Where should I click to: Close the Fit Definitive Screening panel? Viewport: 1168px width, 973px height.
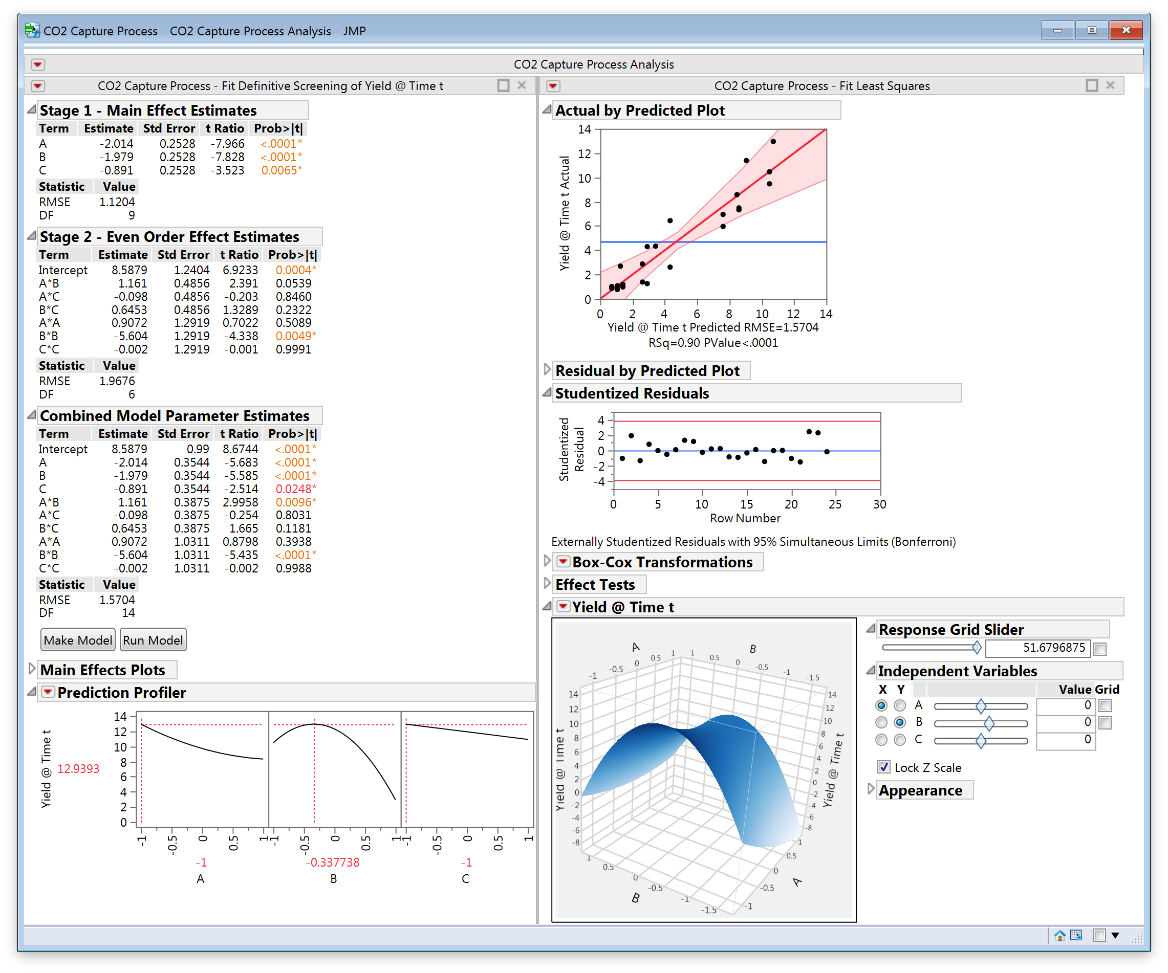tap(522, 86)
